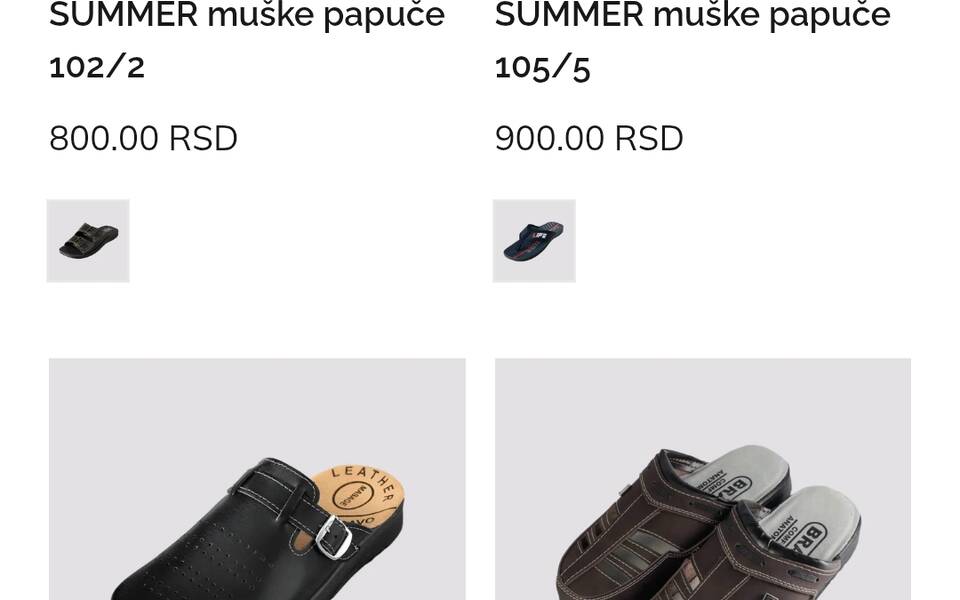
Task: Click the 102/2 model number
Action: click(97, 67)
